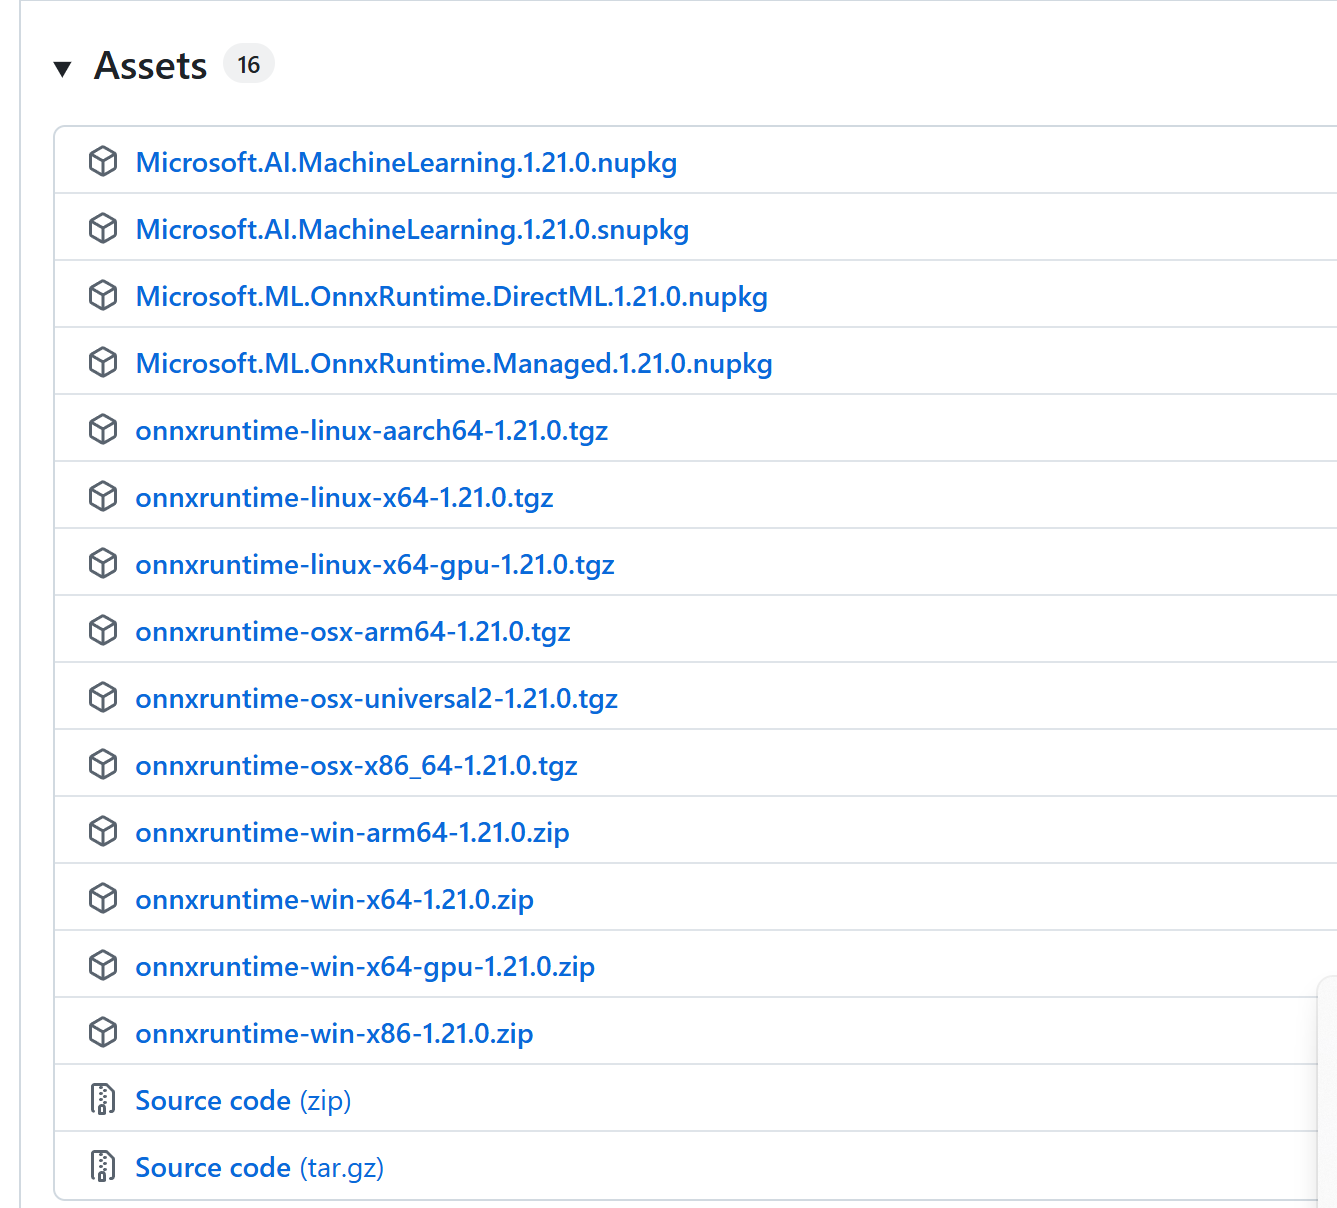Image resolution: width=1337 pixels, height=1208 pixels.
Task: Download Microsoft.ML.OnnxRuntime.DirectML.1.21.0.nupkg
Action: [x=451, y=296]
